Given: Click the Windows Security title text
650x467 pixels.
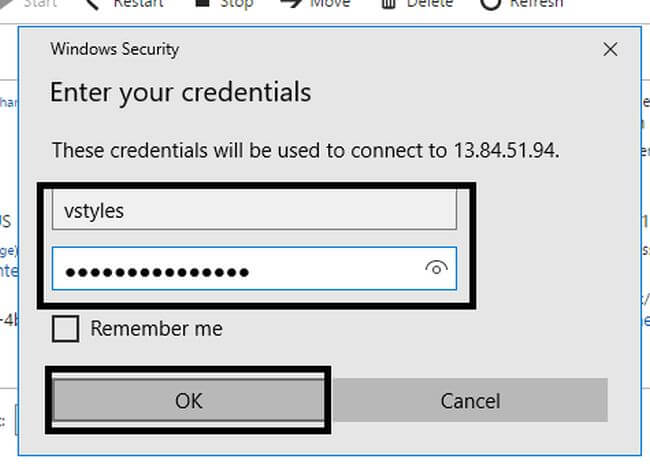Looking at the screenshot, I should tap(115, 48).
